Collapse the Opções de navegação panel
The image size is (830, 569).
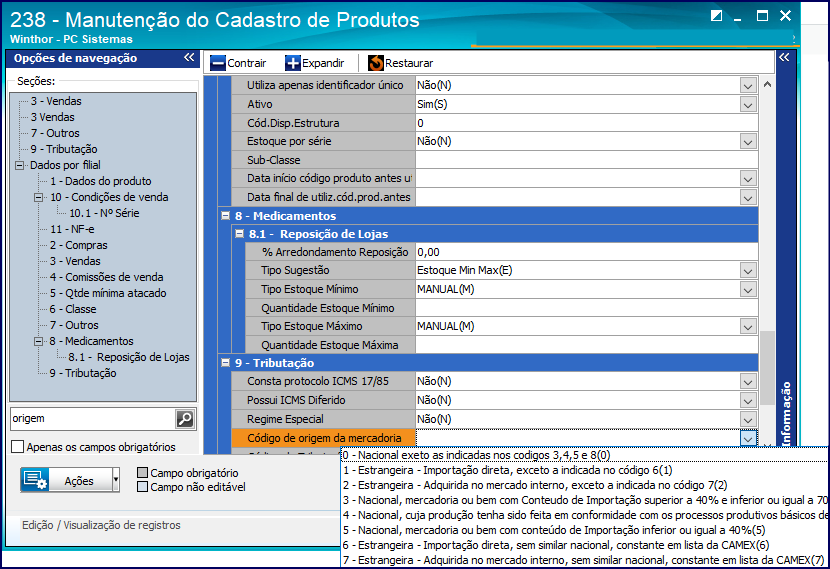(189, 58)
